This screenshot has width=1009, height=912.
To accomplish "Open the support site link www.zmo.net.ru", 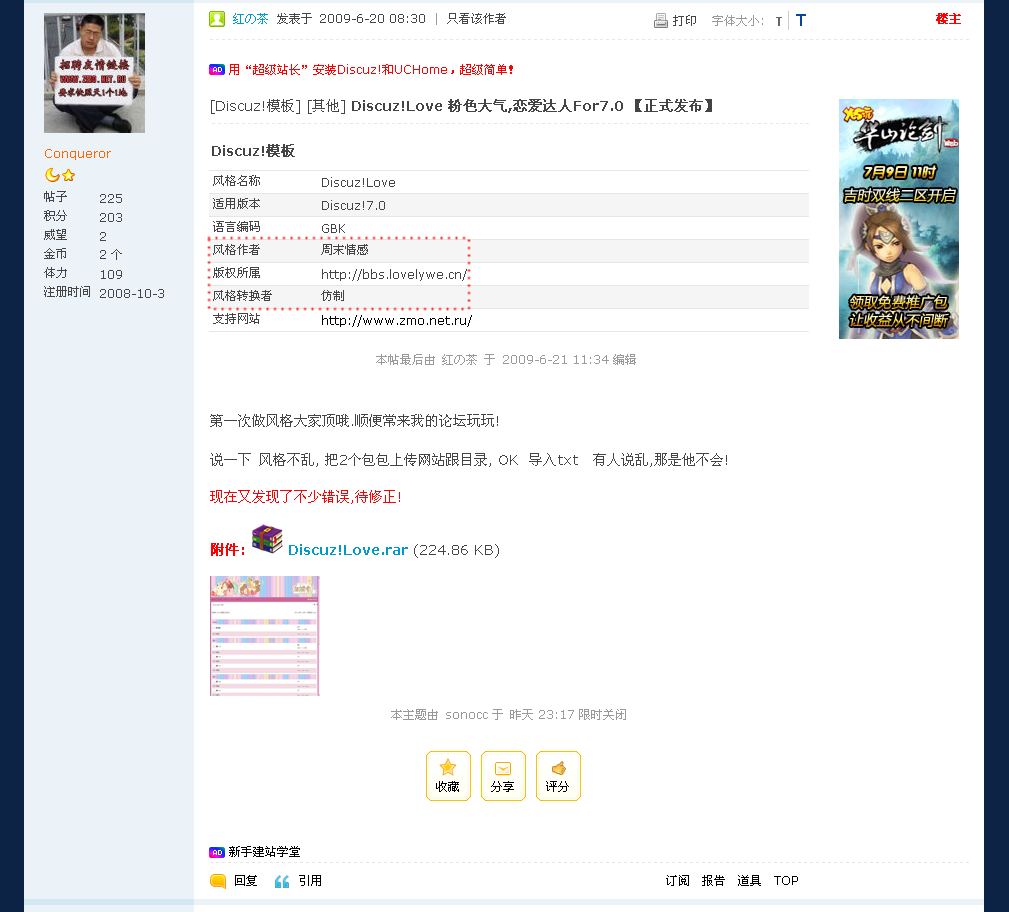I will 396,321.
